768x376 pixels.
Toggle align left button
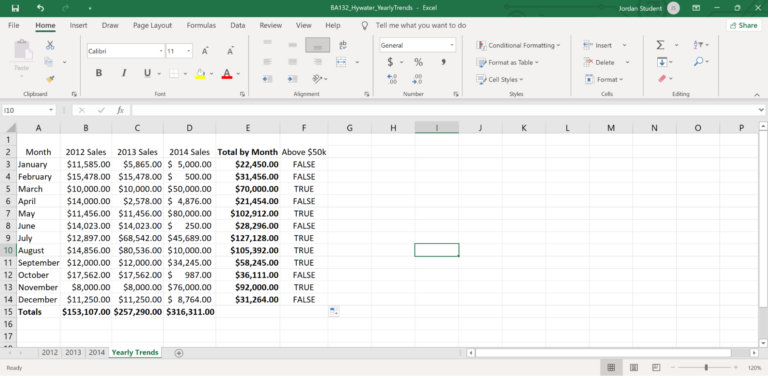point(267,62)
